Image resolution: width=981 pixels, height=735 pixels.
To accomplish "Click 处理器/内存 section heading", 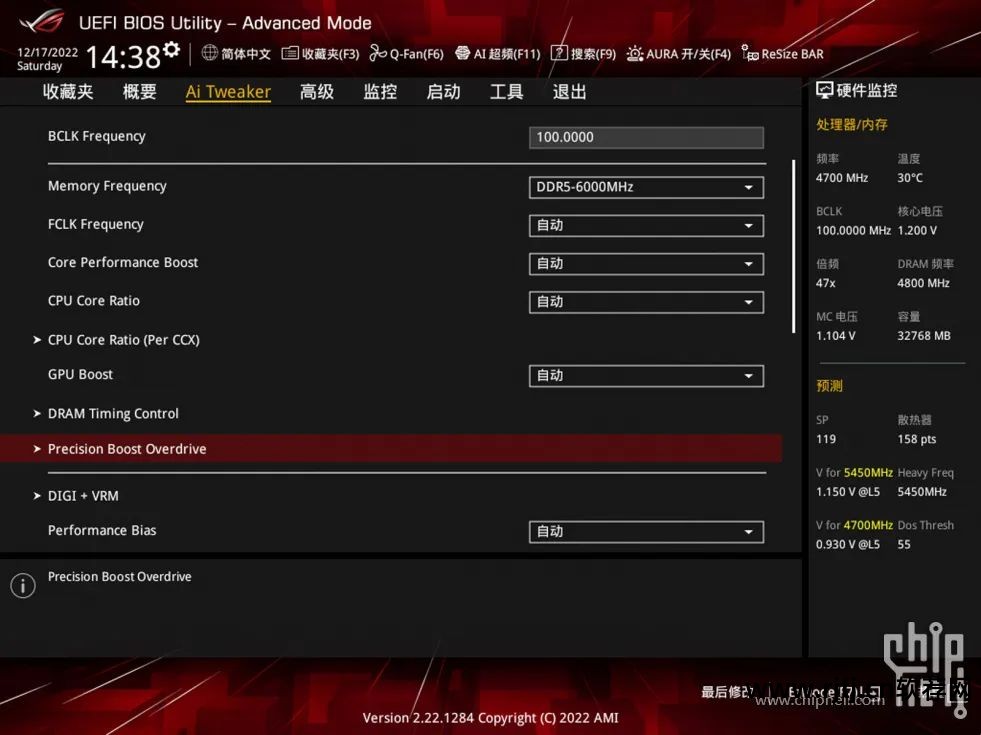I will [851, 124].
